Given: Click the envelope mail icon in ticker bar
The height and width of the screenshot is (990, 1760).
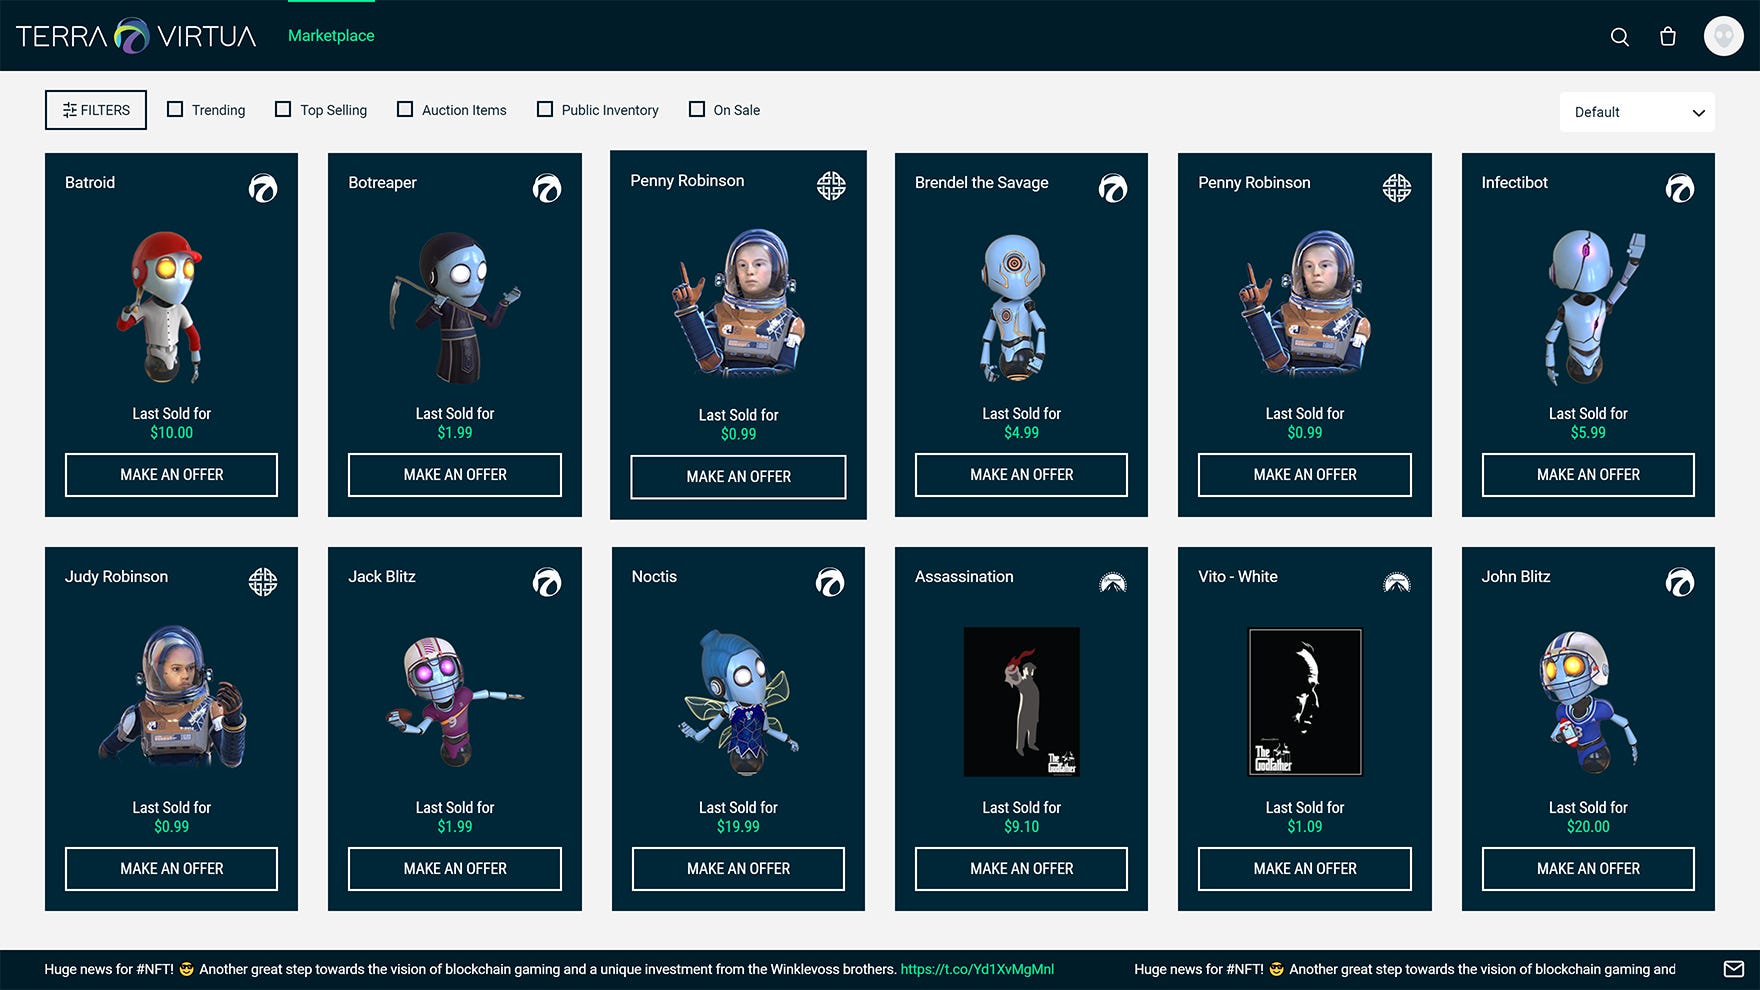Looking at the screenshot, I should [1734, 969].
